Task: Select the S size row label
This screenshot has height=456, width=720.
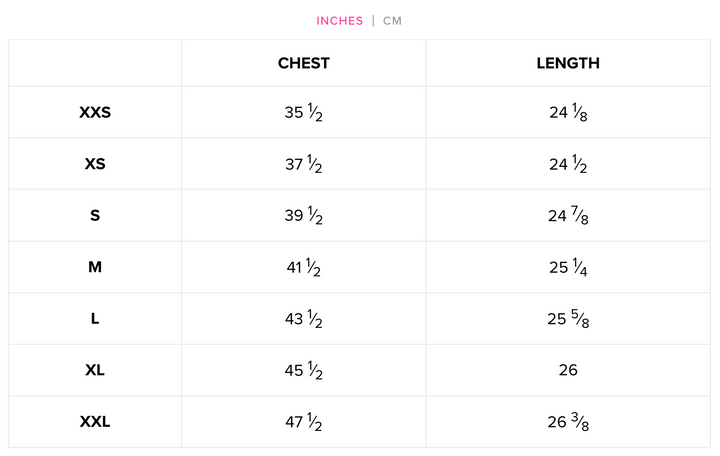Action: coord(95,216)
